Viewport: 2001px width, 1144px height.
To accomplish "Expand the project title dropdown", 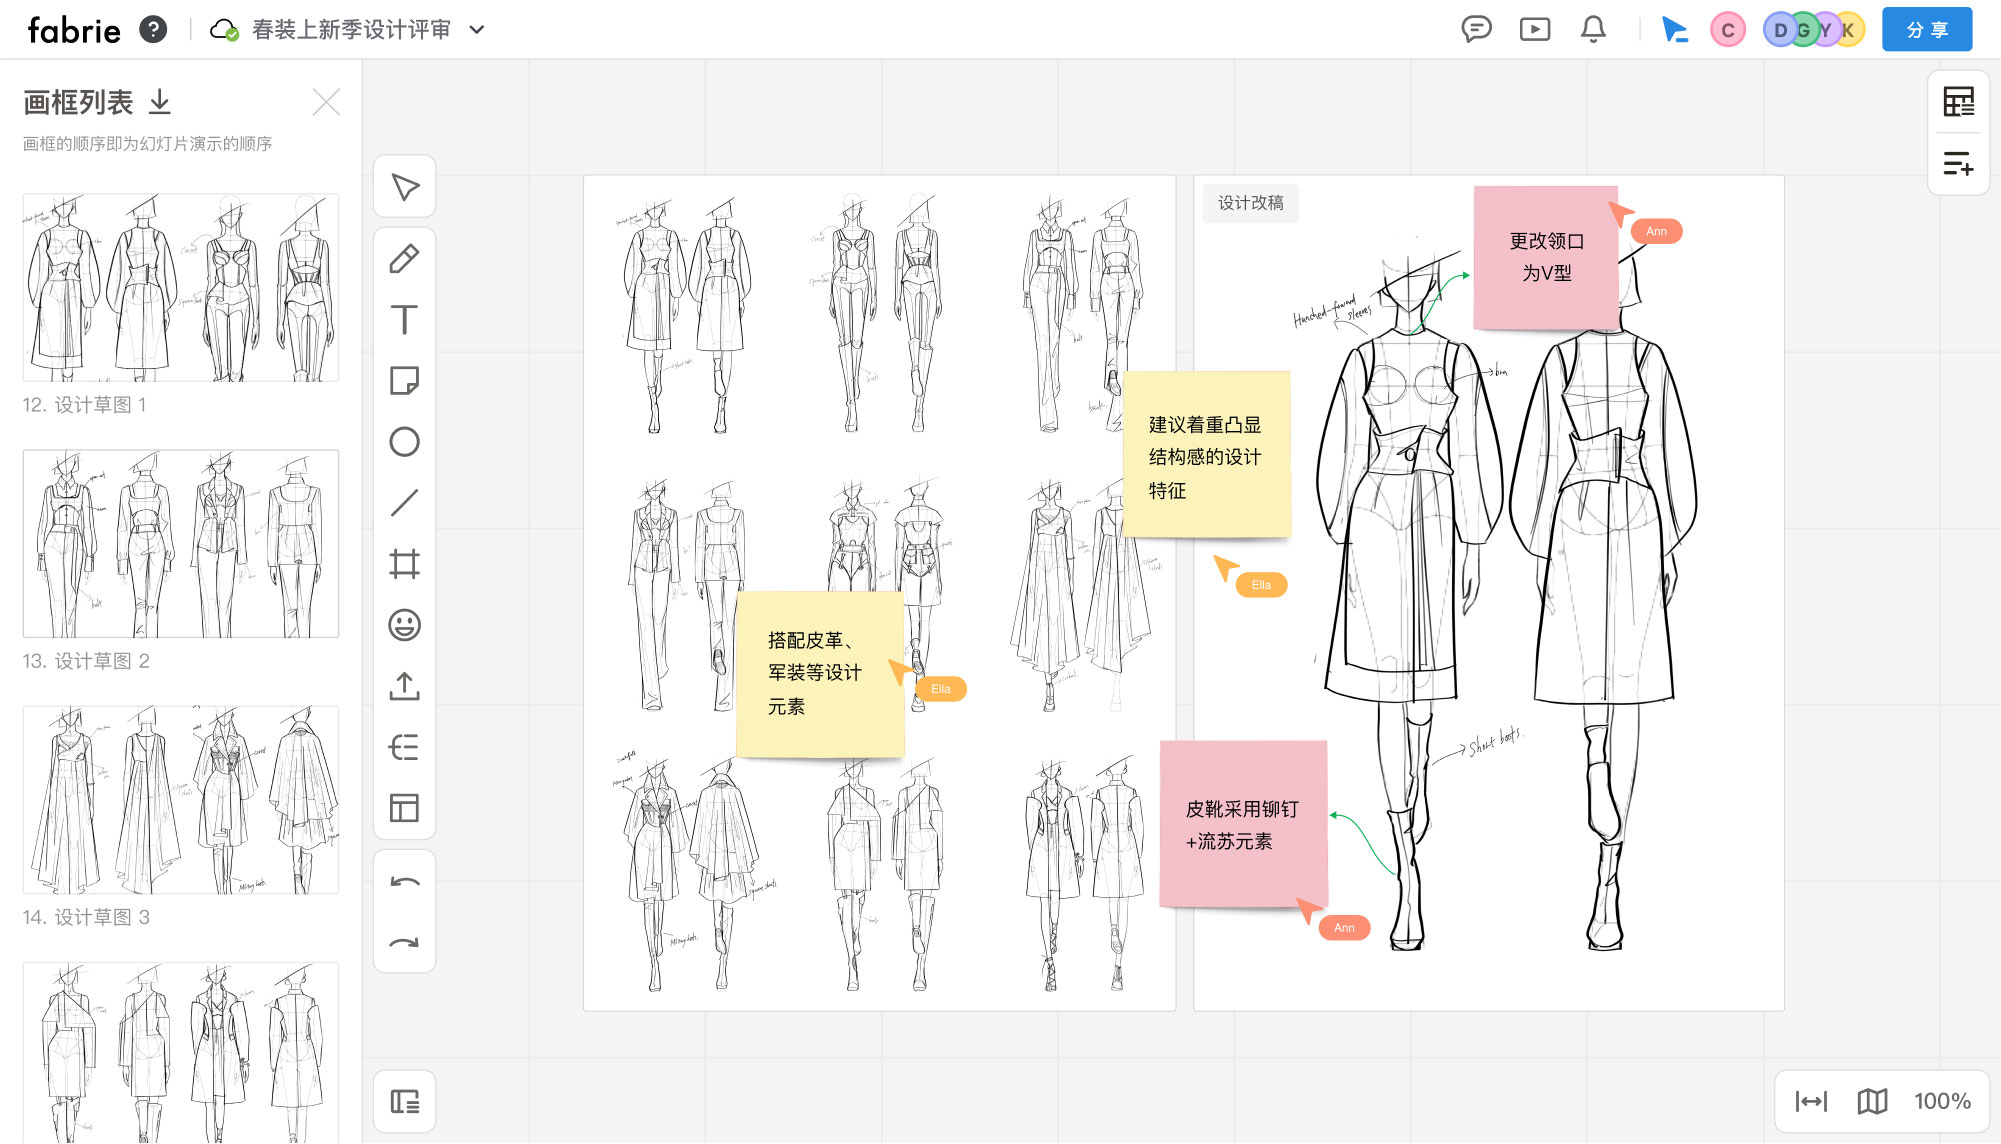I will tap(477, 30).
